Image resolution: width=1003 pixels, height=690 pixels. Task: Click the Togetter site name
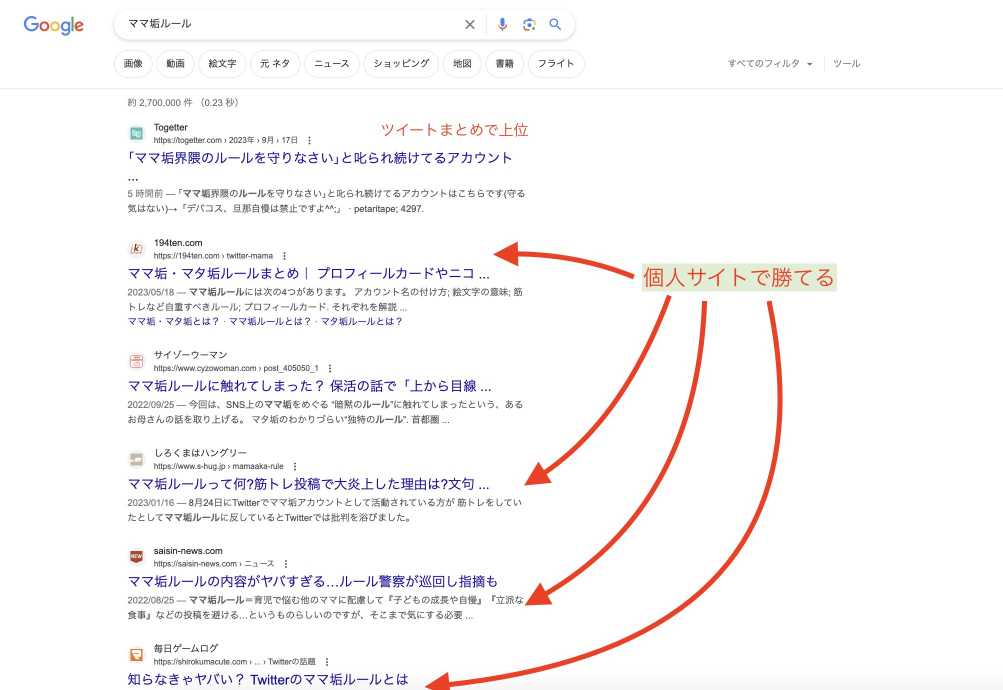(171, 127)
